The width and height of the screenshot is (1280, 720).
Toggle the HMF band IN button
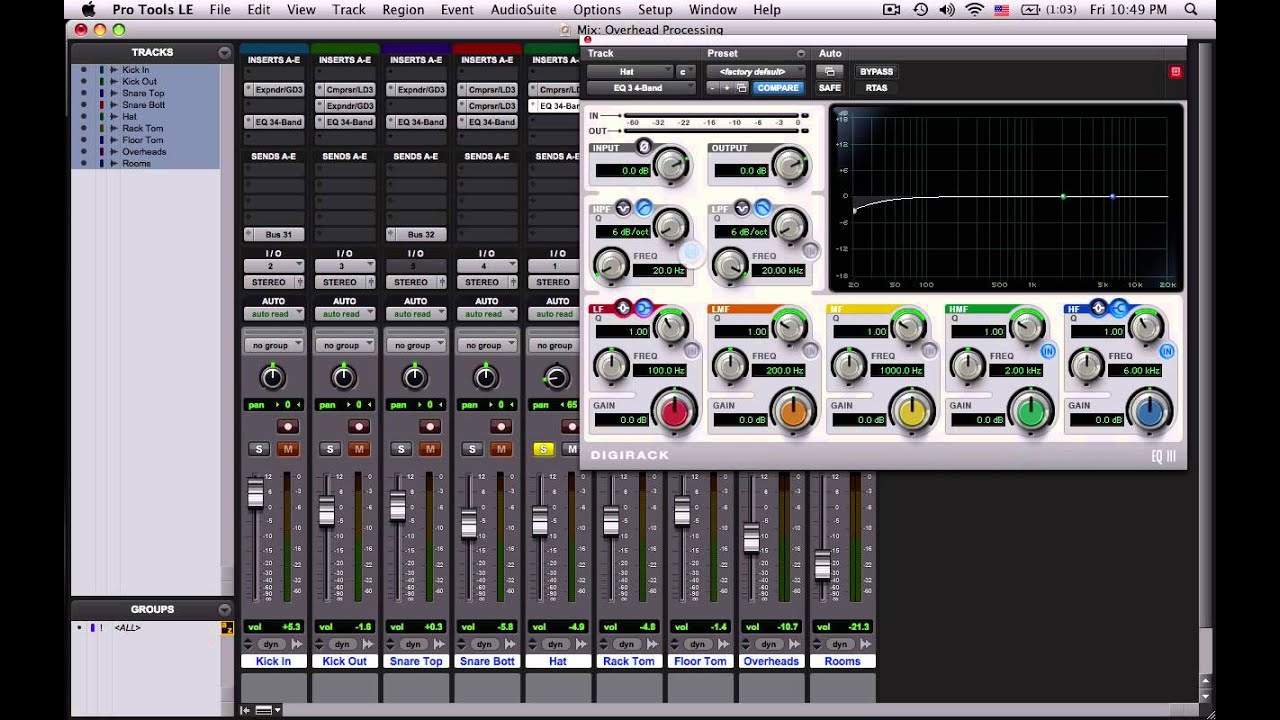pyautogui.click(x=1048, y=351)
